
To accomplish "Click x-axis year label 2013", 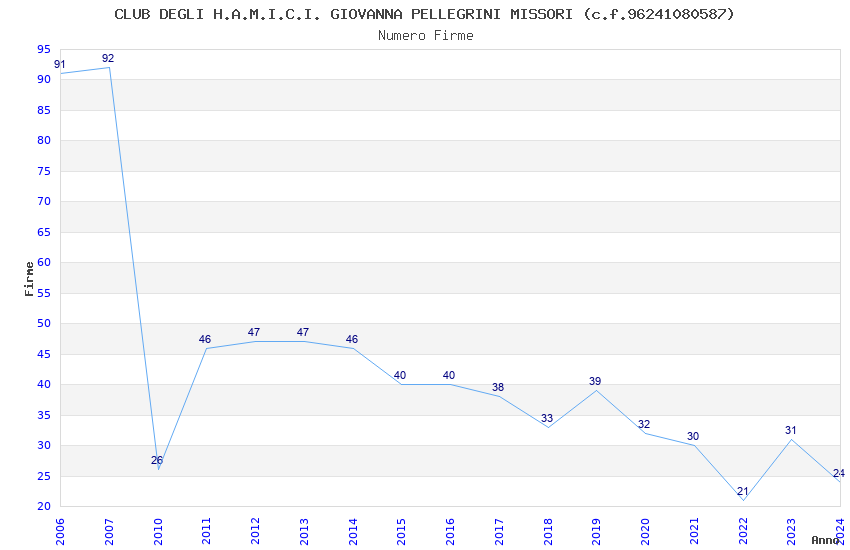I will 304,531.
